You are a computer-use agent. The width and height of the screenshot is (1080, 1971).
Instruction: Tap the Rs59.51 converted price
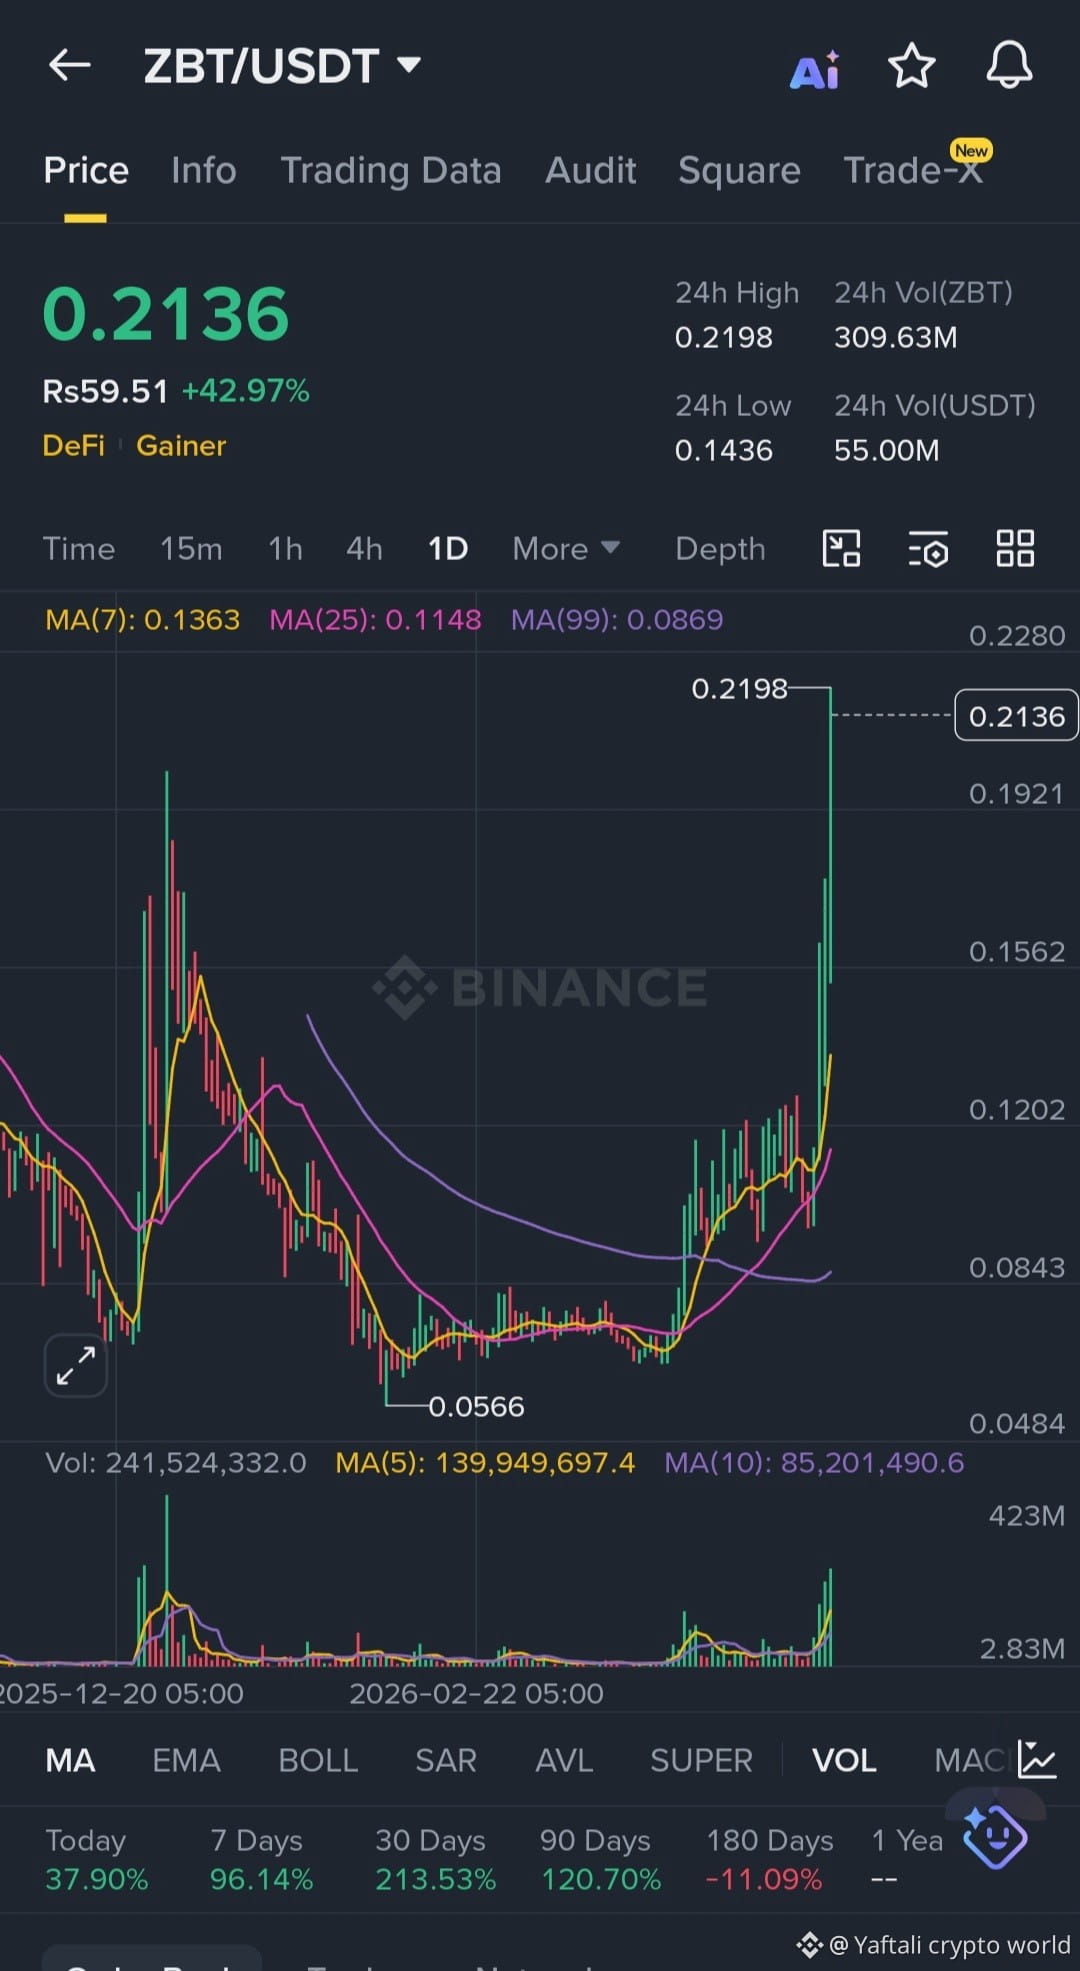click(105, 391)
